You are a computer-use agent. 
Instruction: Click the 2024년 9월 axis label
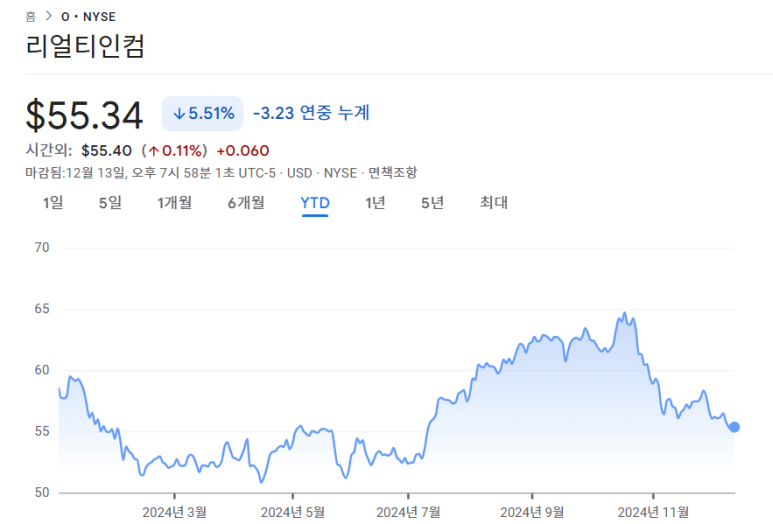click(532, 512)
